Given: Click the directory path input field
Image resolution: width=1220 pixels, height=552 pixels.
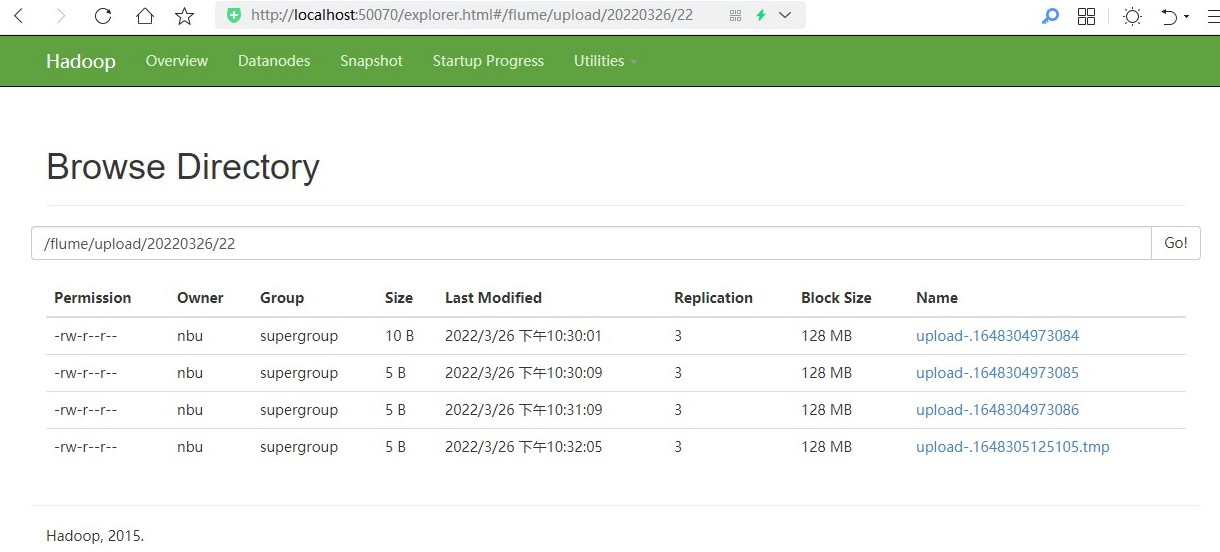Looking at the screenshot, I should 592,243.
